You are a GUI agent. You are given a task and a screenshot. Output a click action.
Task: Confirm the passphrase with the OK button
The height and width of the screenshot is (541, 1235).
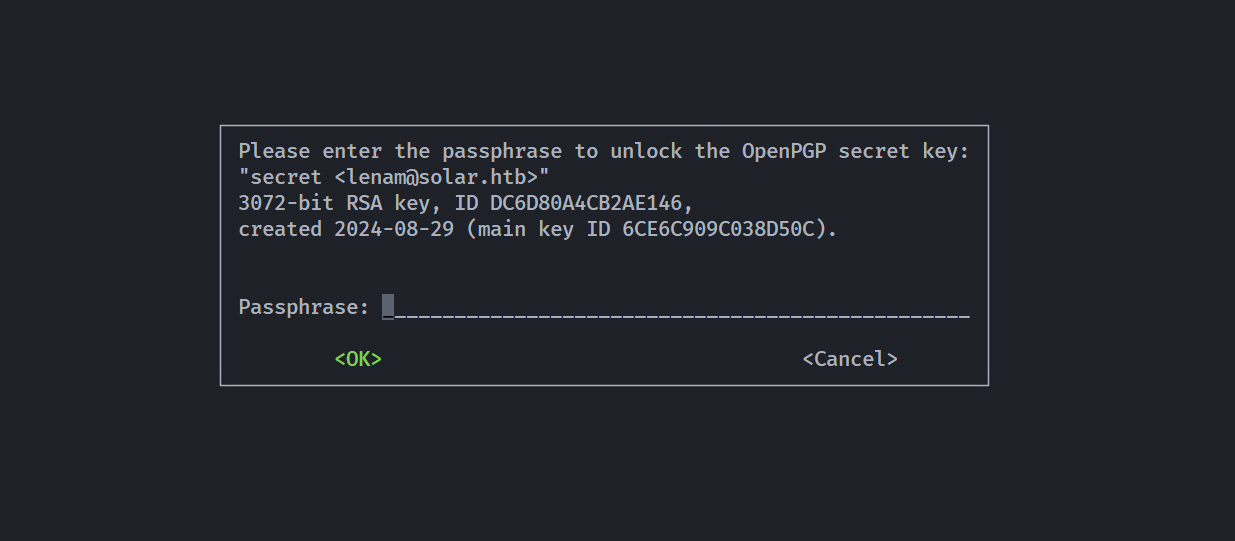coord(358,359)
